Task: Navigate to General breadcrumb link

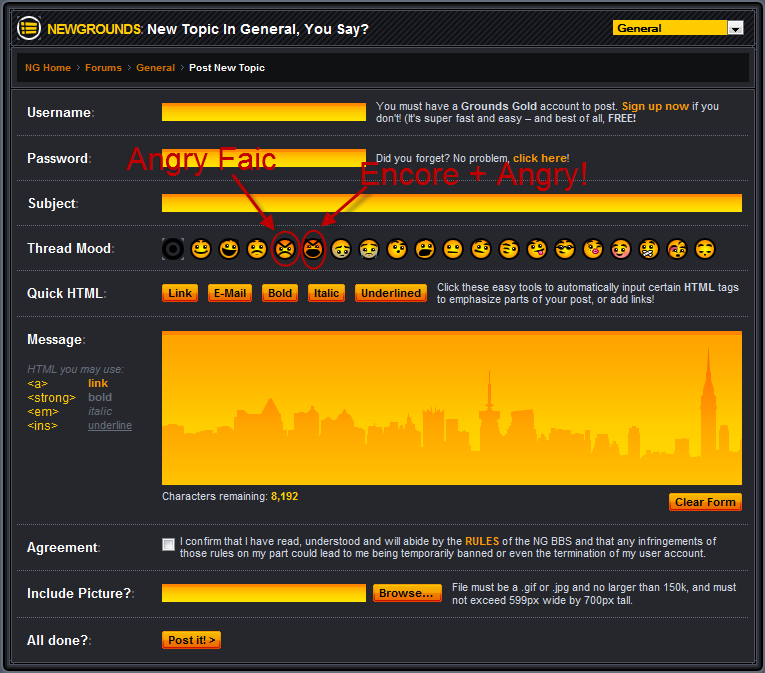Action: click(155, 68)
